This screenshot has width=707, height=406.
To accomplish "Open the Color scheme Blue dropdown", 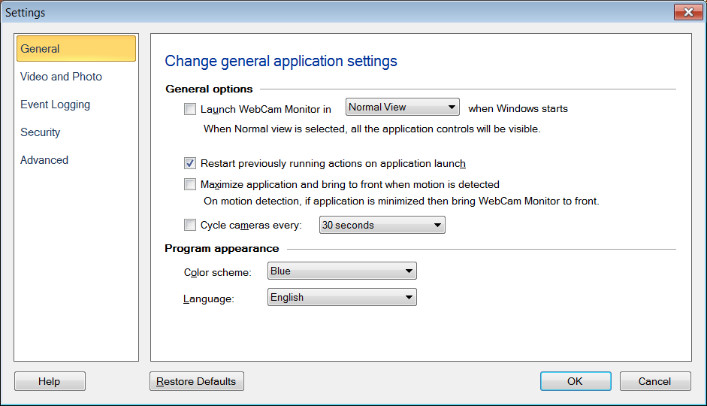I will point(341,271).
